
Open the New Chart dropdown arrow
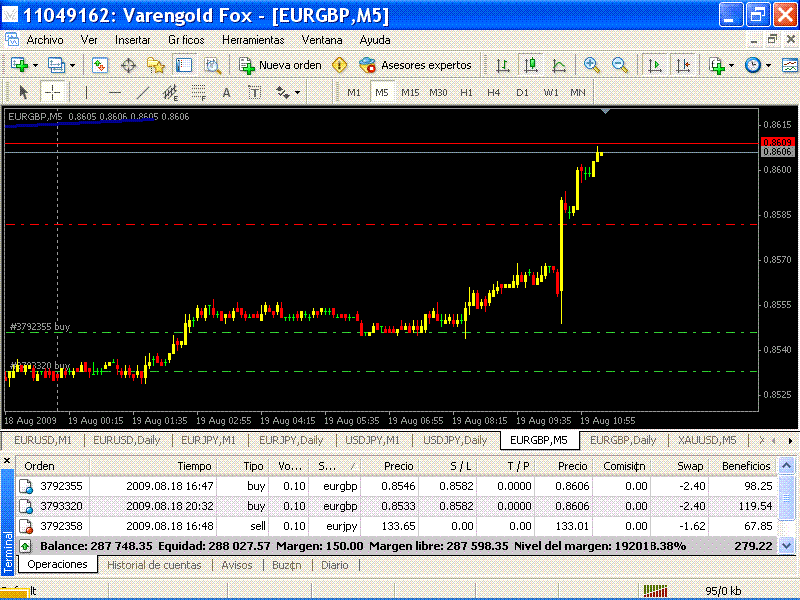(x=35, y=66)
